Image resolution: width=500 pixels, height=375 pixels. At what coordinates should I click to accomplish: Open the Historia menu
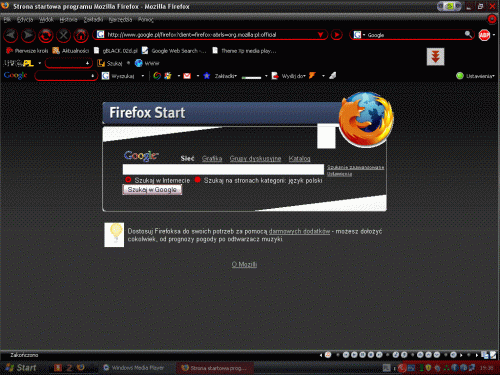68,20
